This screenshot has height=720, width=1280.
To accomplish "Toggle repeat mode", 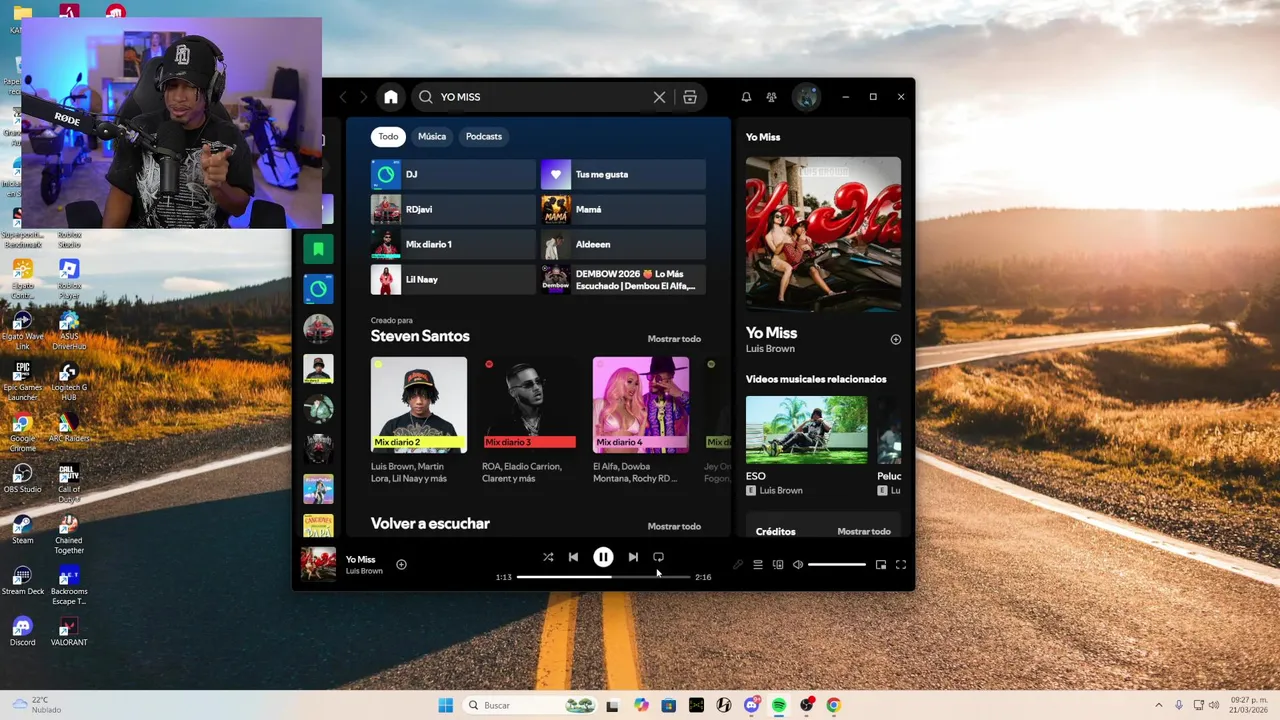I will click(x=658, y=557).
